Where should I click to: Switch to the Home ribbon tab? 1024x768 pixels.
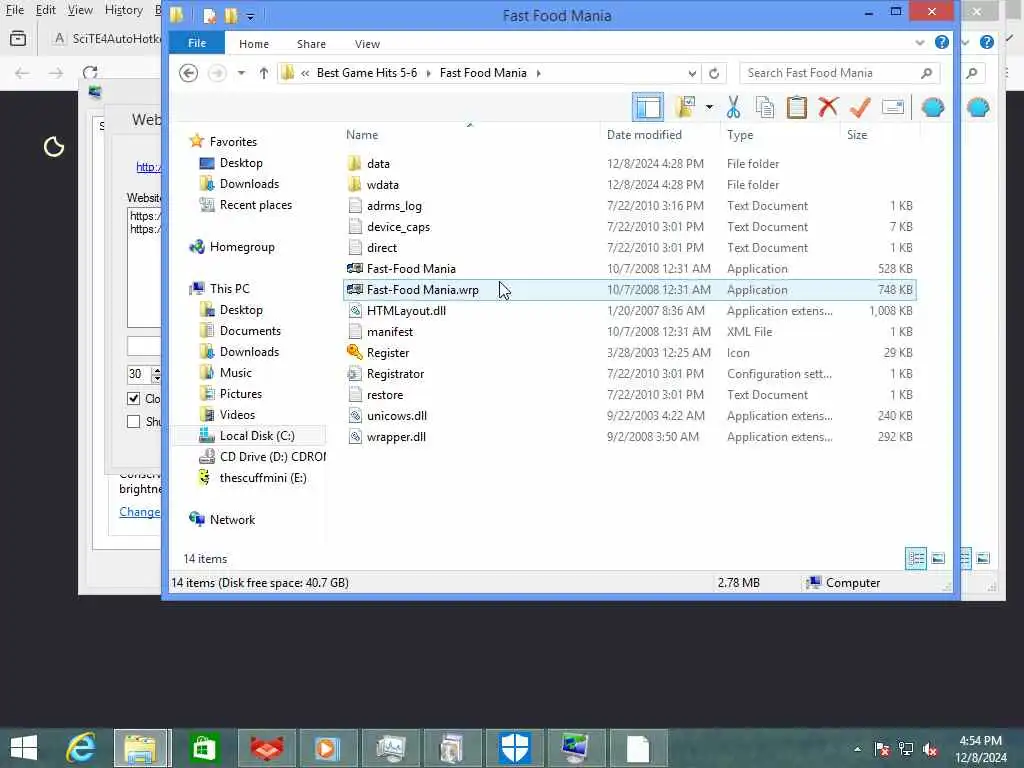(x=254, y=44)
